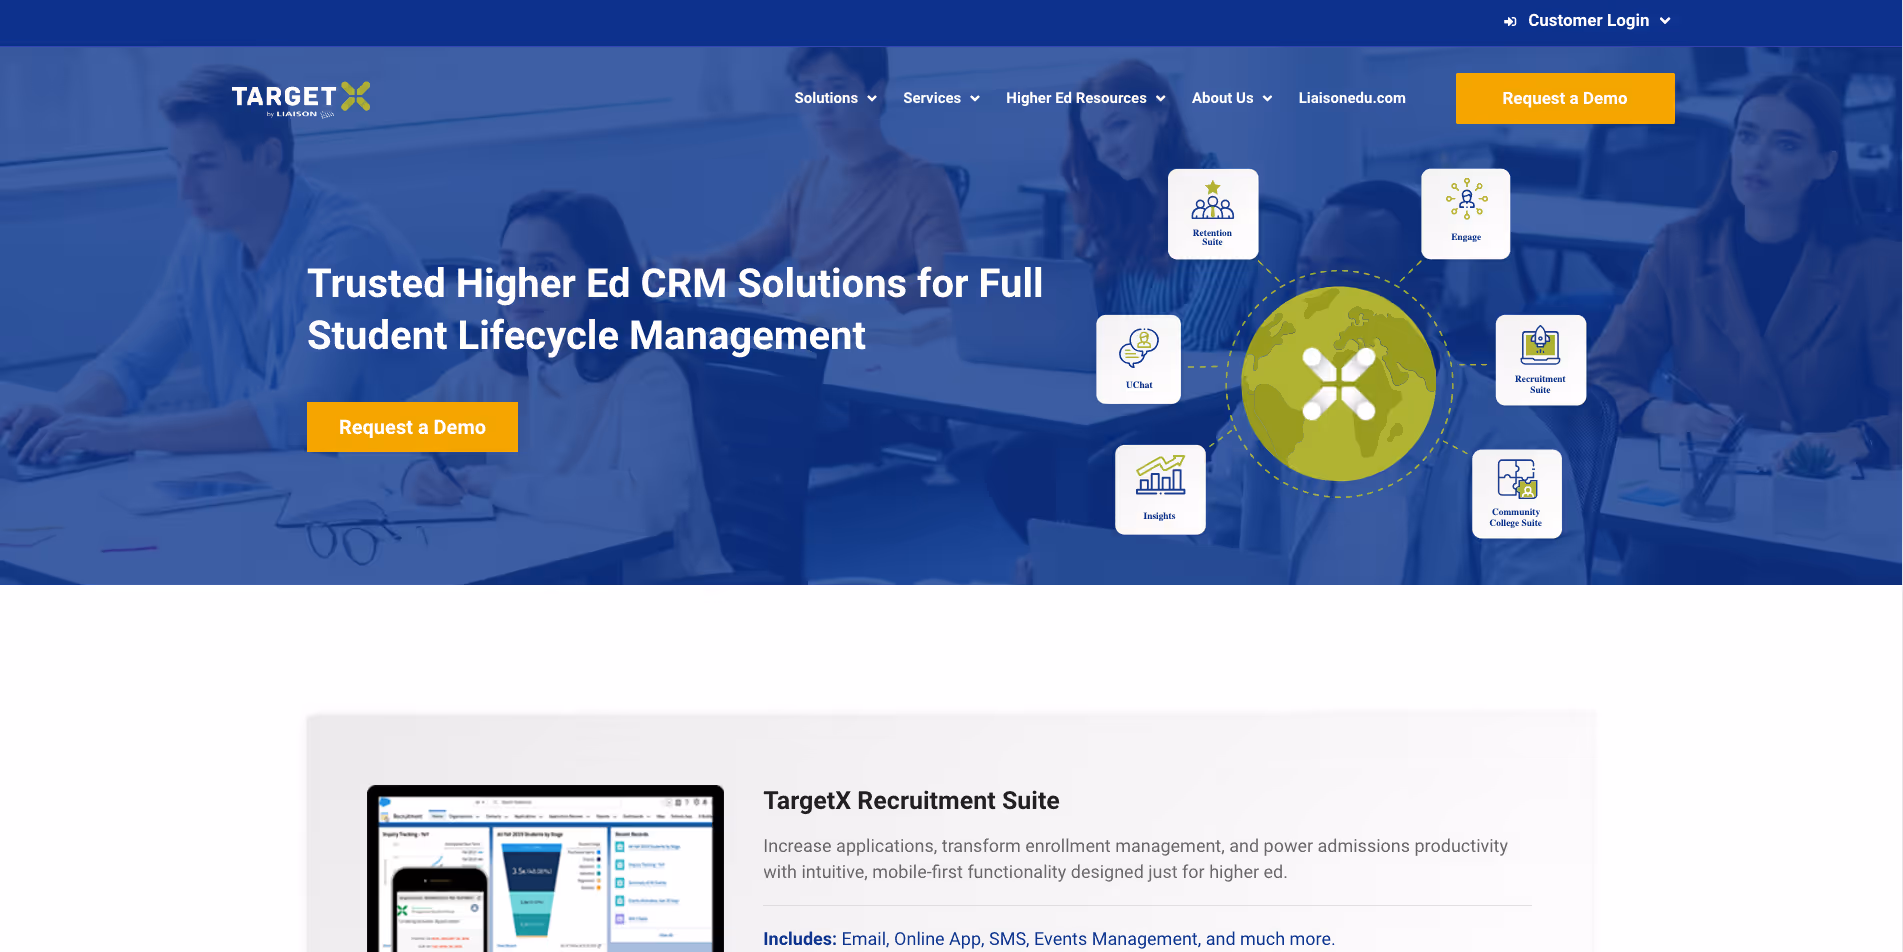Screen dimensions: 1903x952
Task: Expand the Solutions dropdown chevron
Action: point(872,98)
